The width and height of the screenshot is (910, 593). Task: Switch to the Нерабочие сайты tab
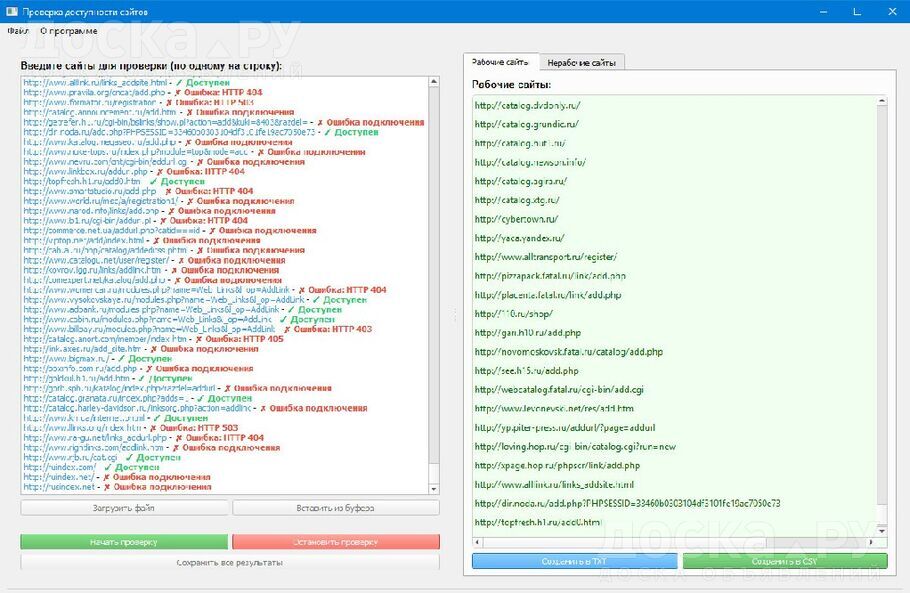point(581,62)
